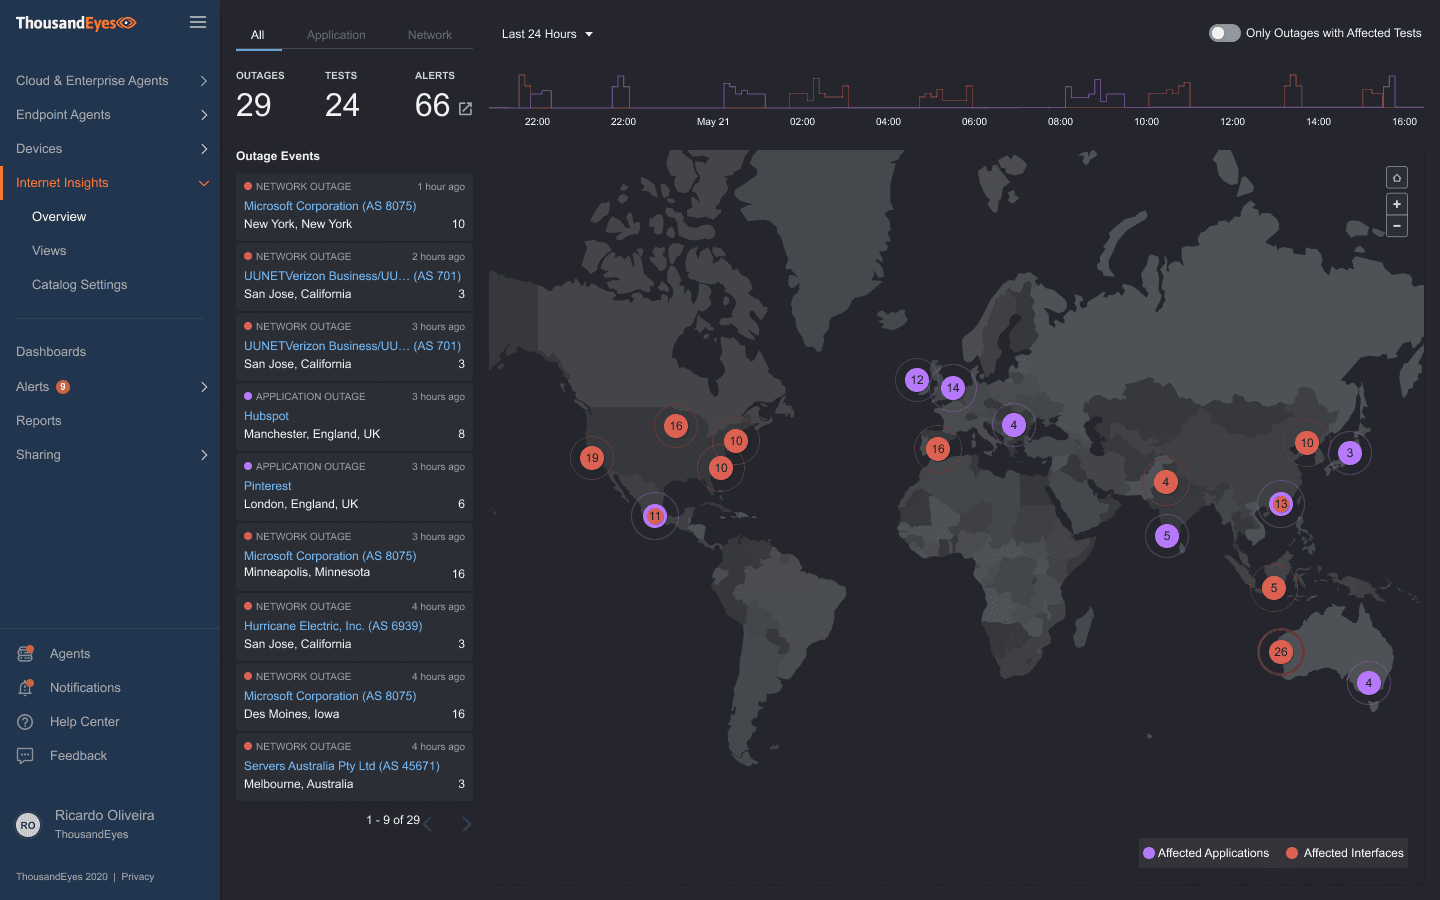Open the Last 24 Hours time selector
This screenshot has height=900, width=1440.
click(x=546, y=33)
